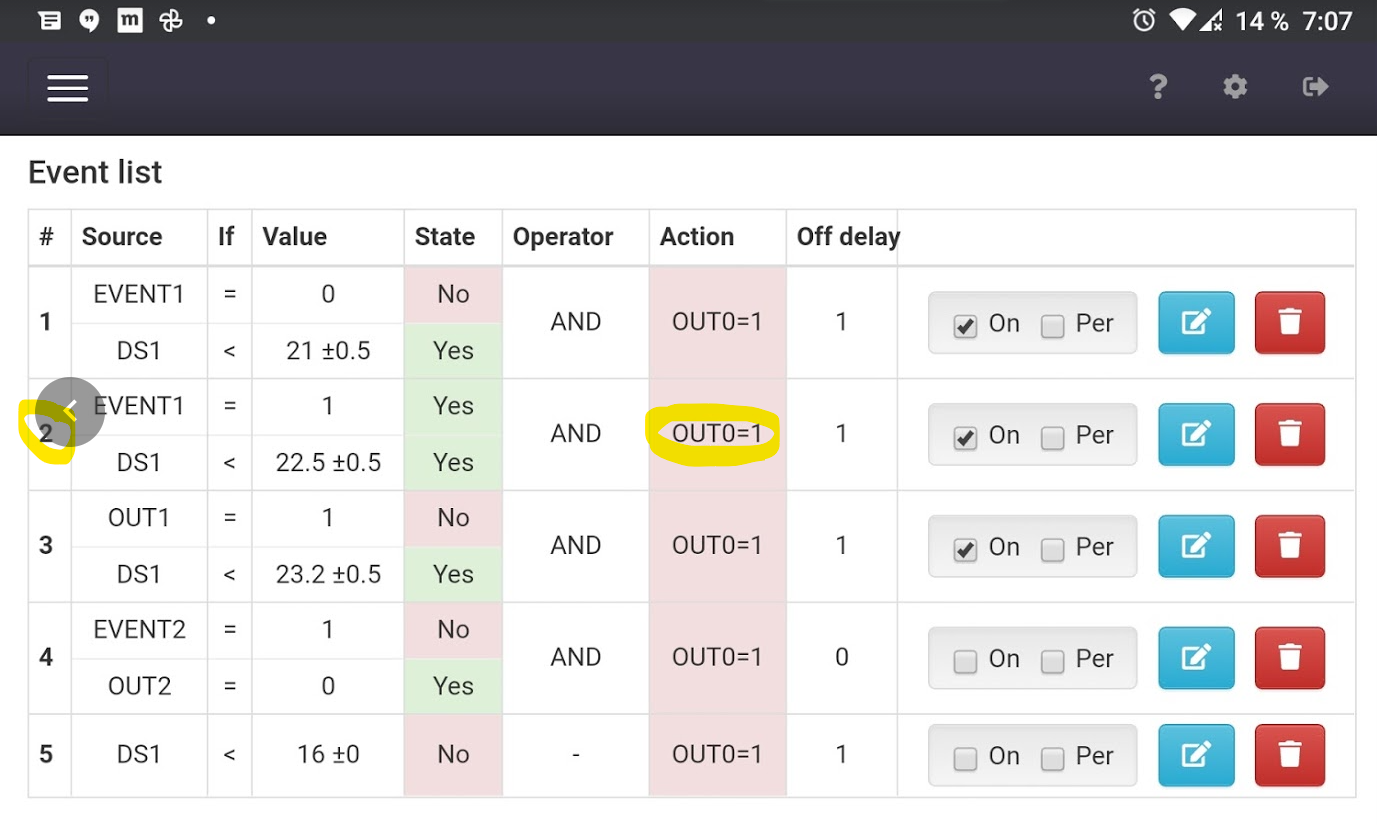Tap the alarm clock status bar icon

[x=1143, y=20]
